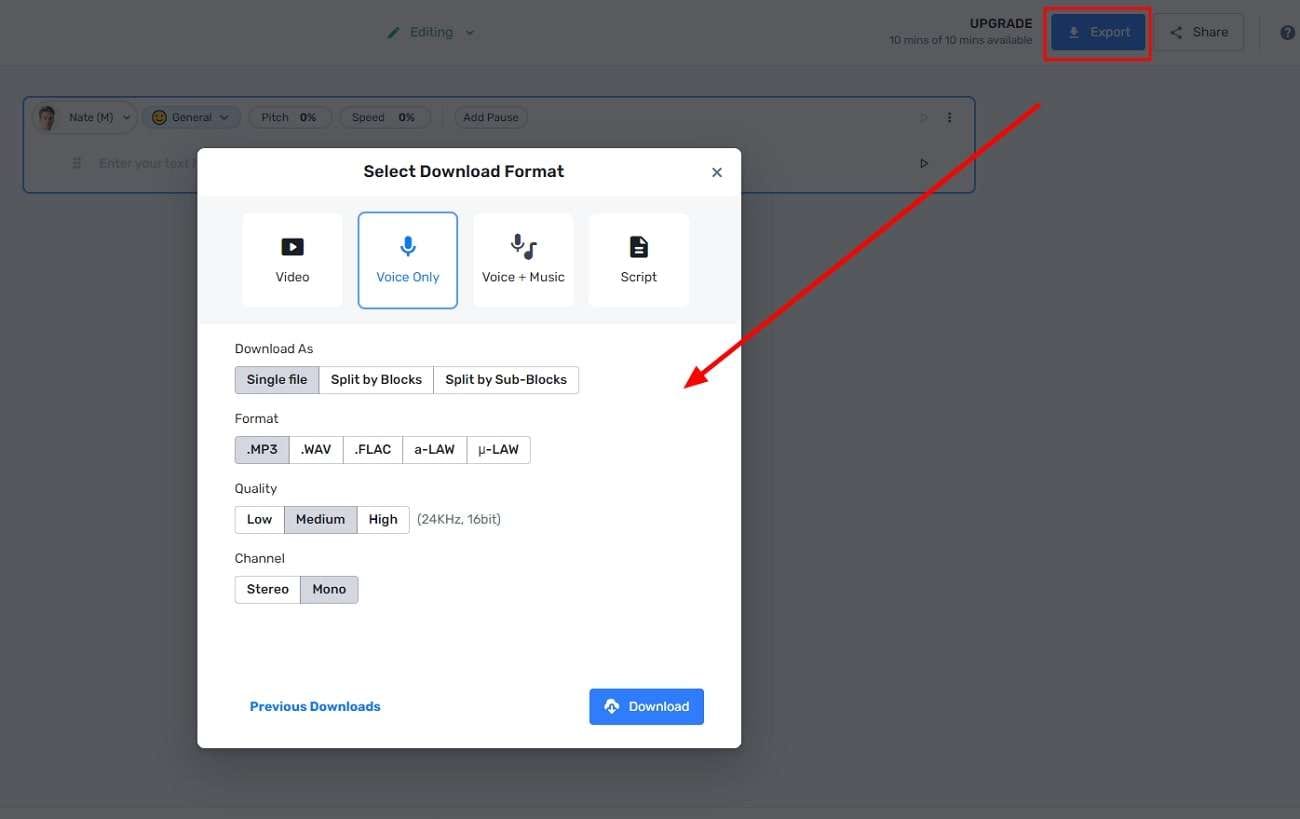Screen dimensions: 1300x819
Task: Set Download As to Single file
Action: 277,380
